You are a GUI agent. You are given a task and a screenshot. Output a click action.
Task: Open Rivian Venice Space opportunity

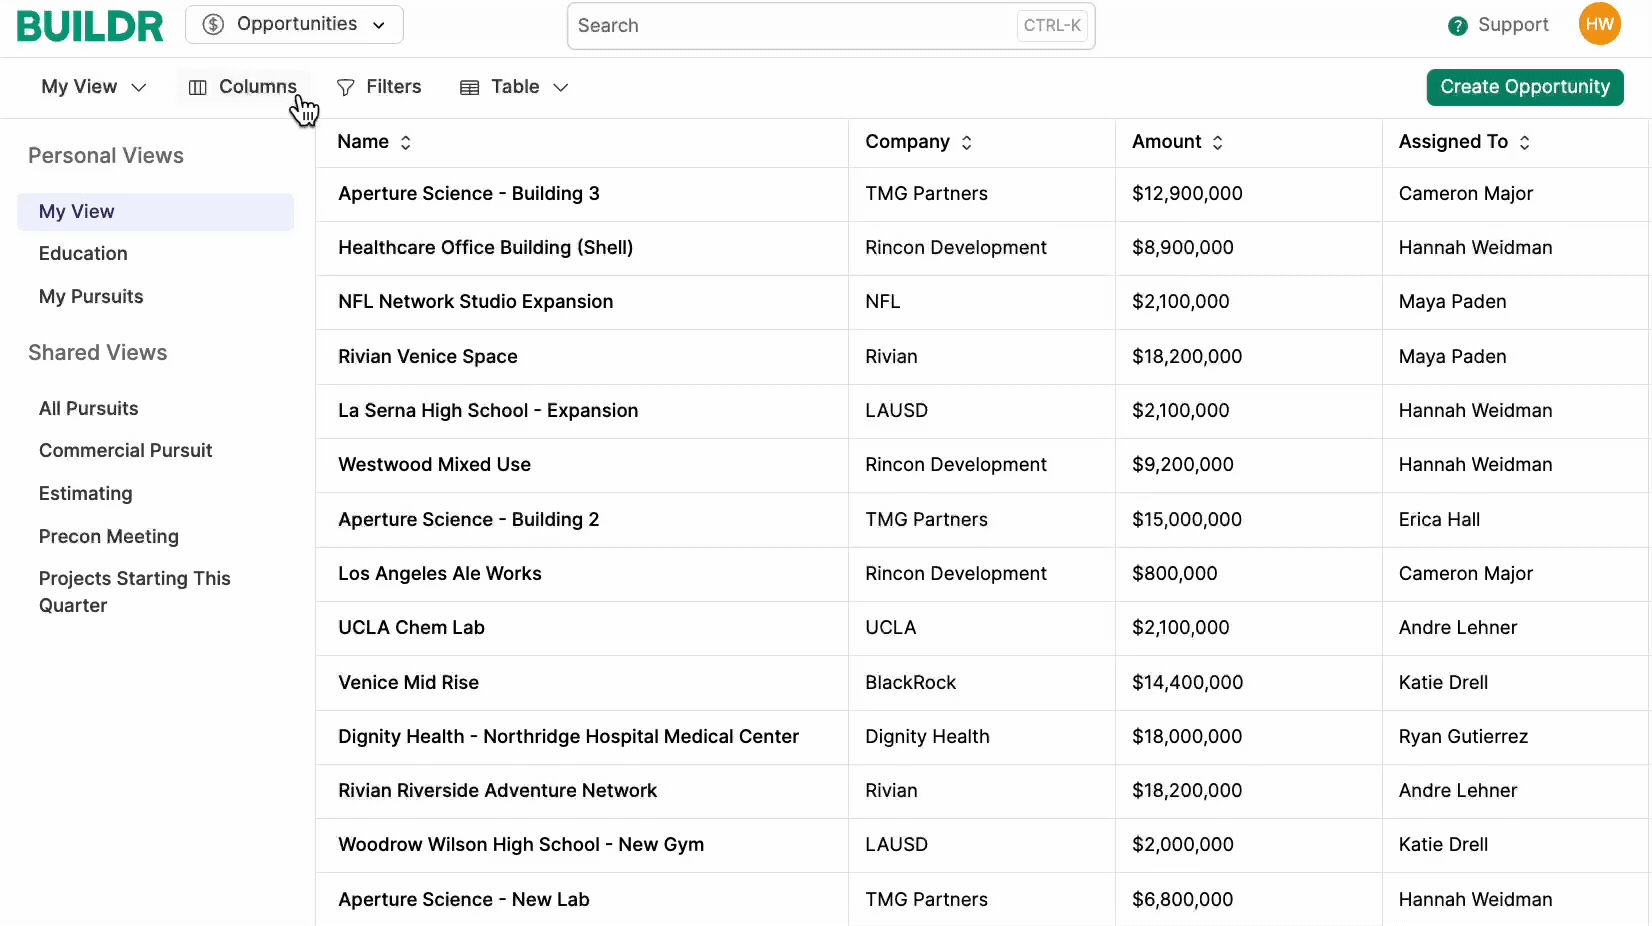click(x=428, y=357)
